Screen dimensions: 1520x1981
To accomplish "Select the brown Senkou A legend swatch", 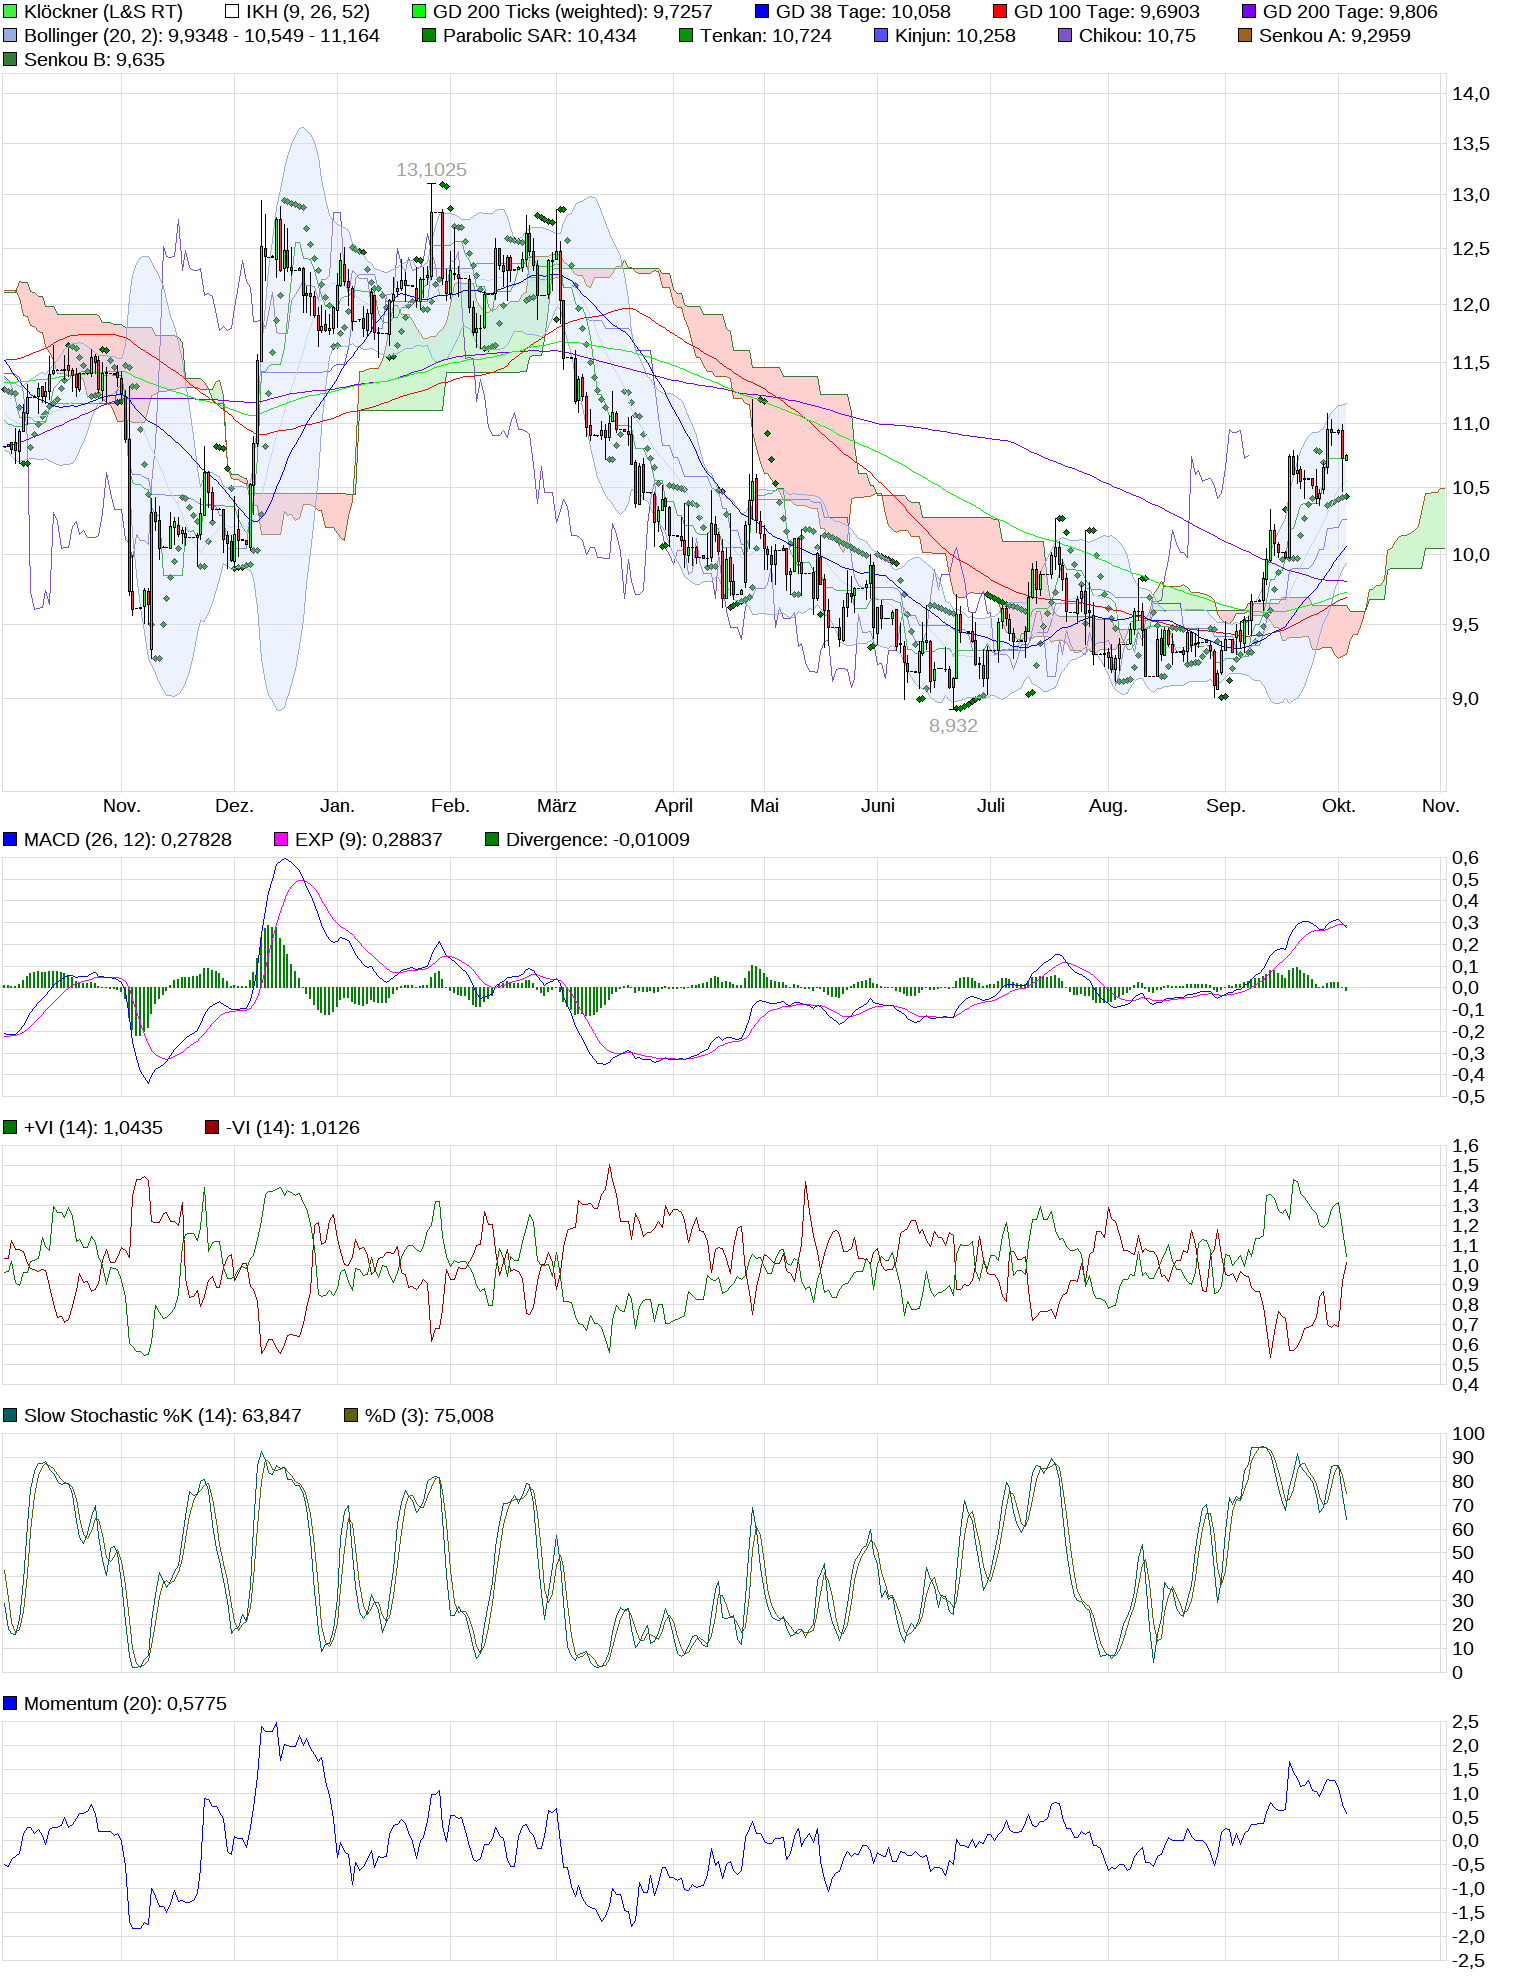I will (x=1245, y=36).
